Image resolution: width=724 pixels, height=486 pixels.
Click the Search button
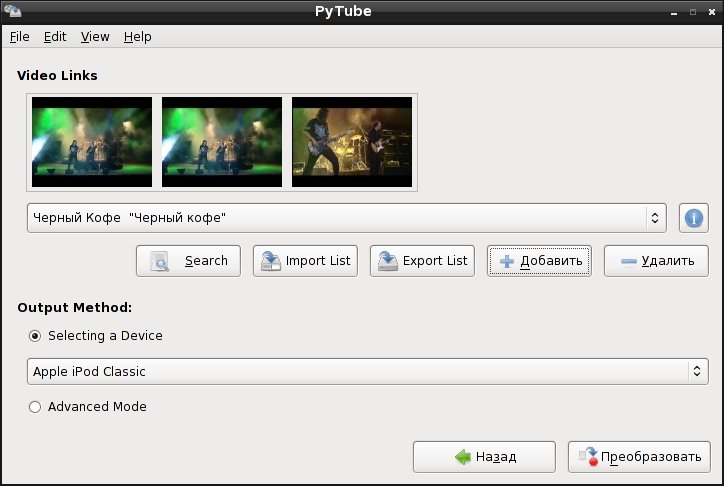(x=188, y=261)
